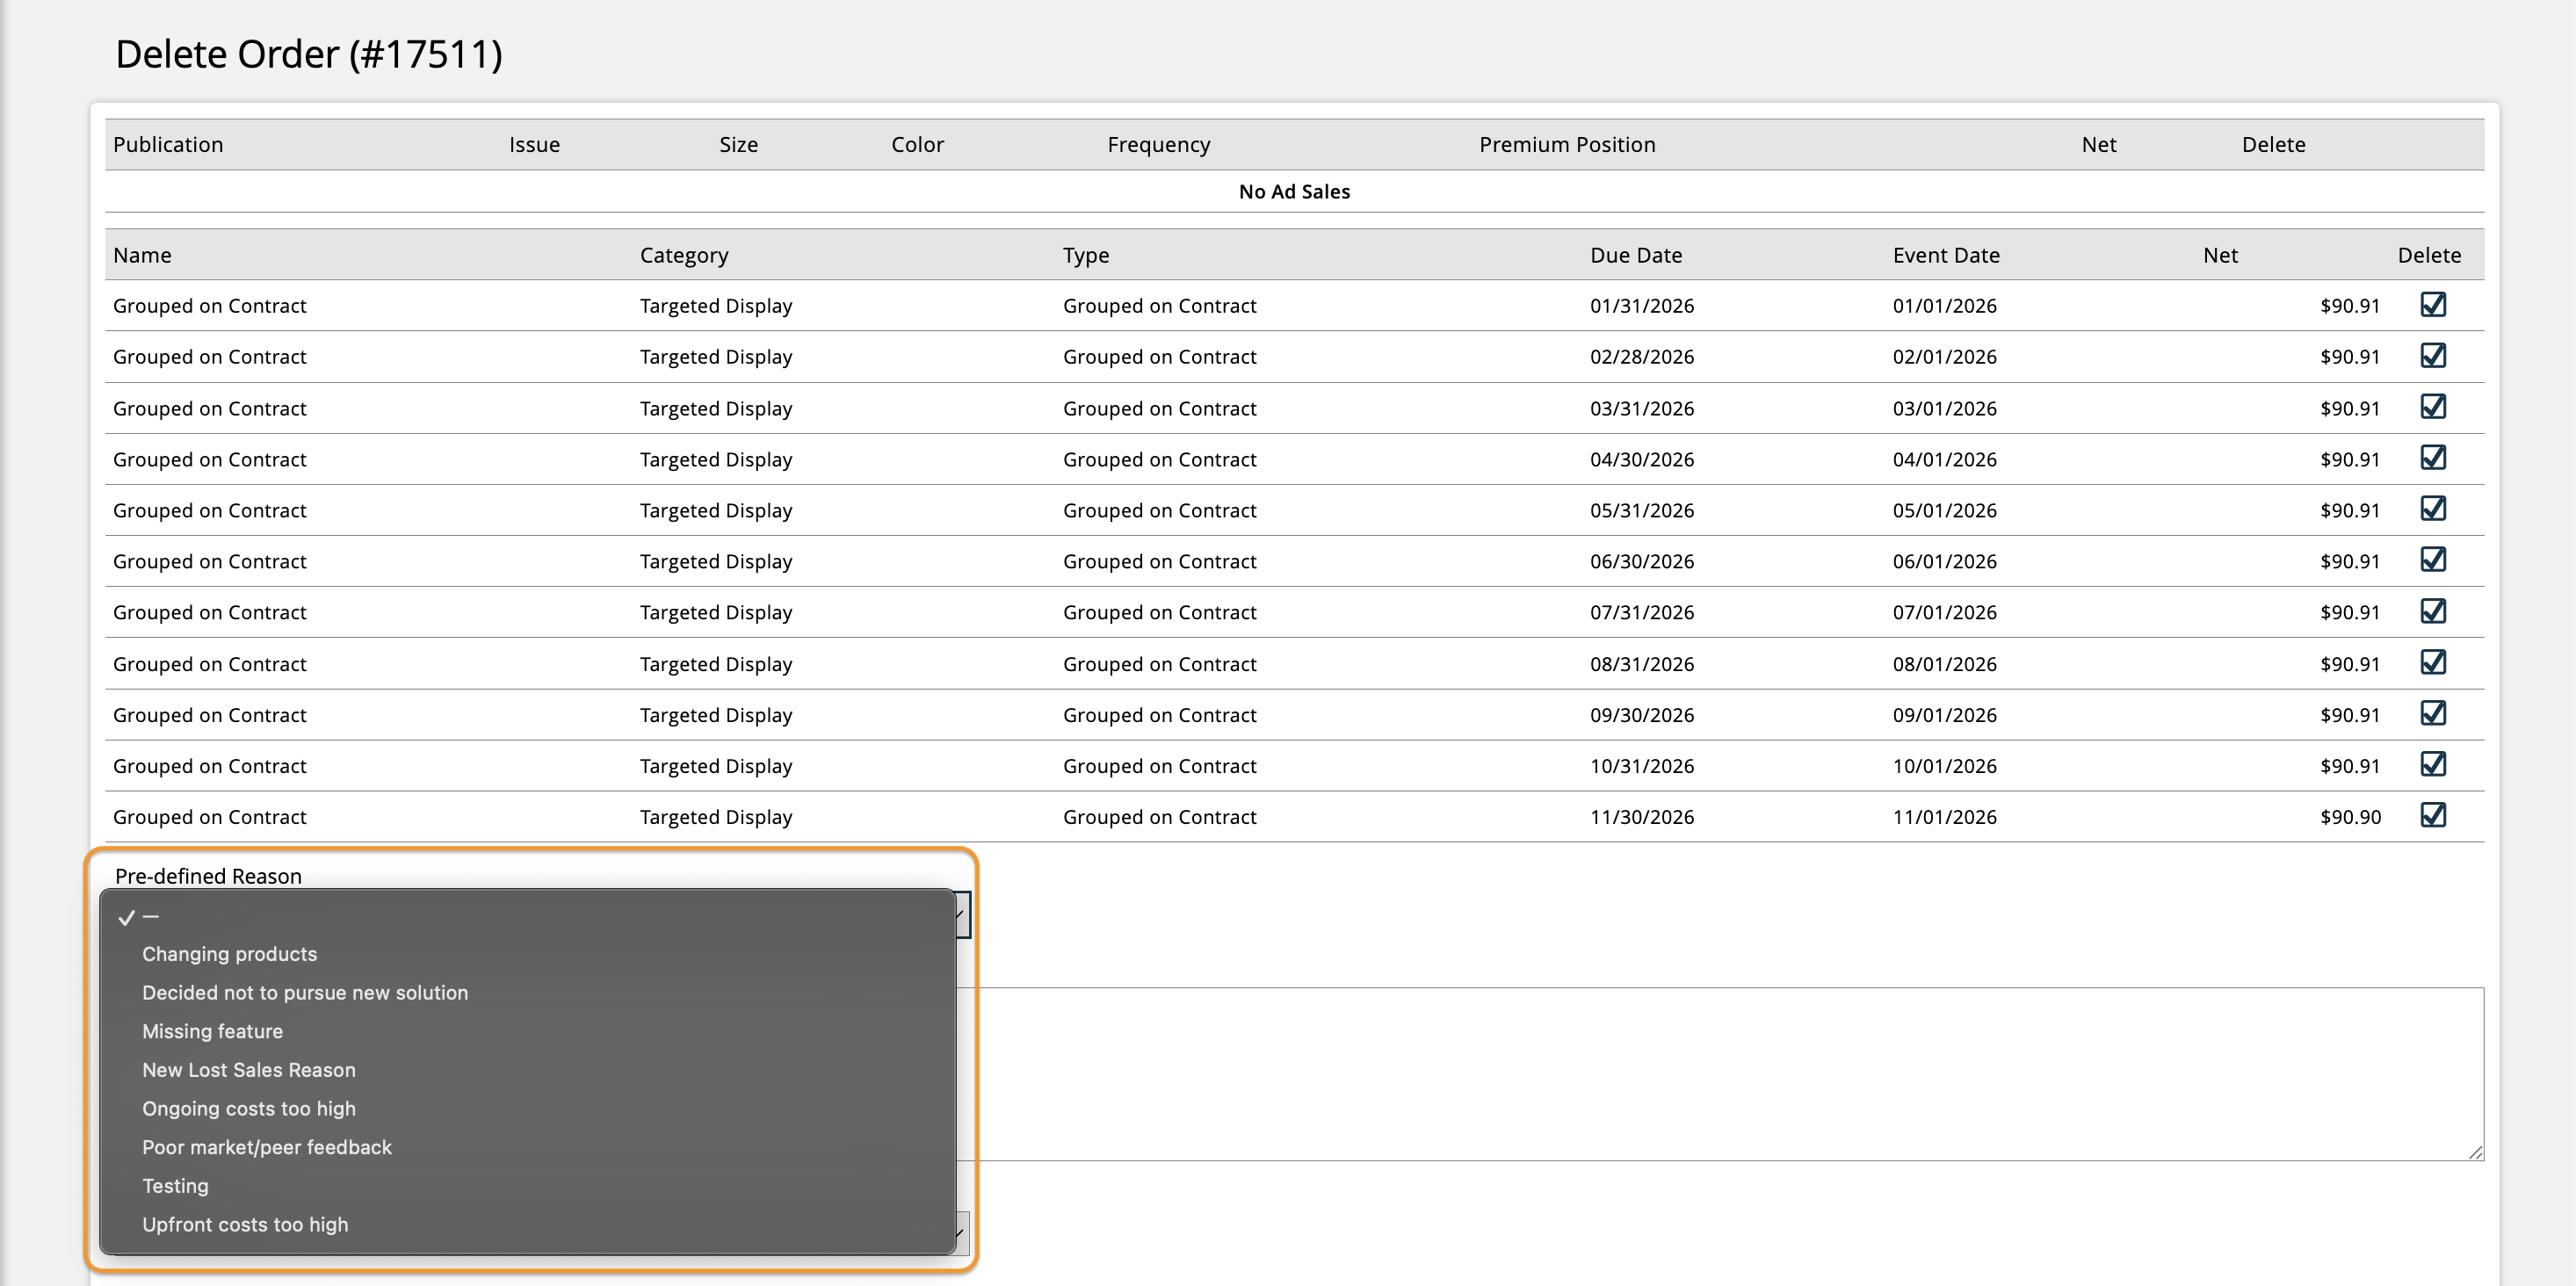Uncheck delete box for 07/31/2026 row
2576x1286 pixels.
point(2432,611)
